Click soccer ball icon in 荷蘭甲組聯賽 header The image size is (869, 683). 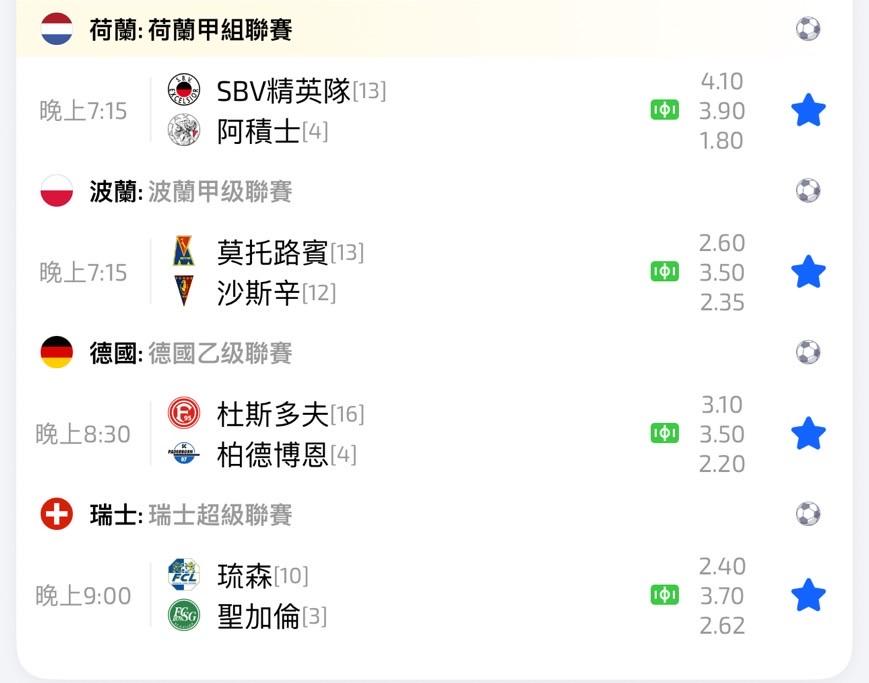click(808, 29)
